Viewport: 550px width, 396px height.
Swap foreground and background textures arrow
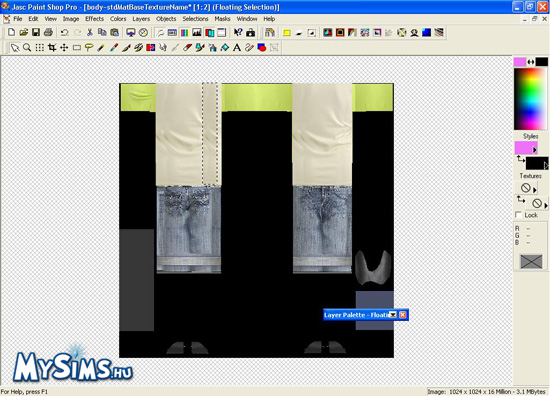coord(521,200)
